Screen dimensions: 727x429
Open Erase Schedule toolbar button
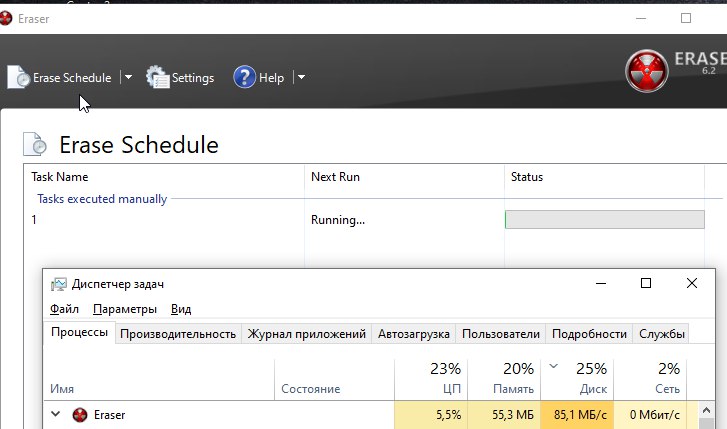click(x=59, y=77)
